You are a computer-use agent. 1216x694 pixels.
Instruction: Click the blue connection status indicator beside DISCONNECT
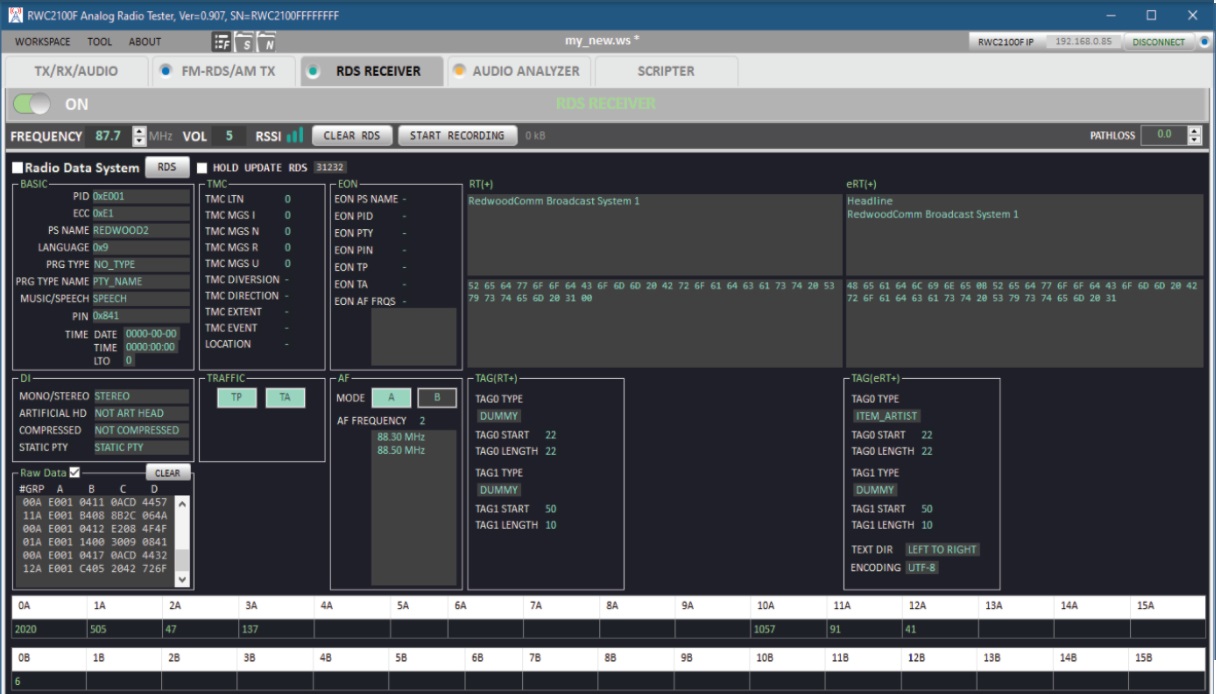click(1203, 42)
